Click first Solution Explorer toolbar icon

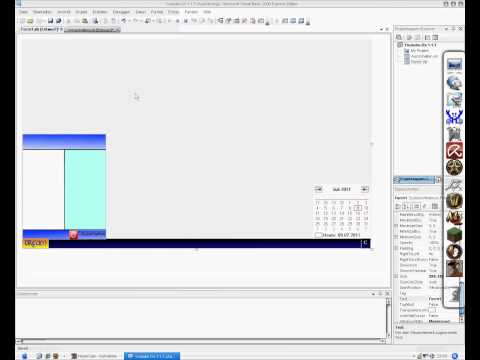tap(399, 37)
